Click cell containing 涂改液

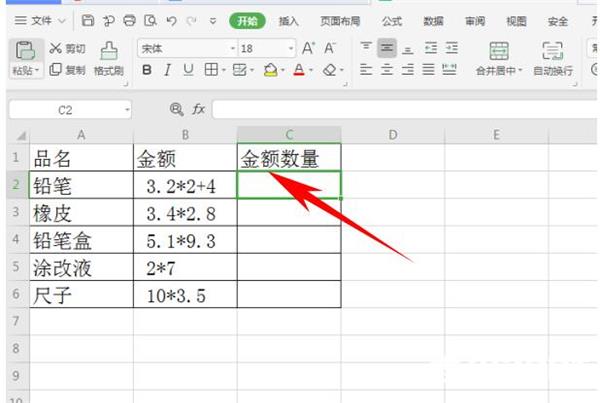[82, 267]
